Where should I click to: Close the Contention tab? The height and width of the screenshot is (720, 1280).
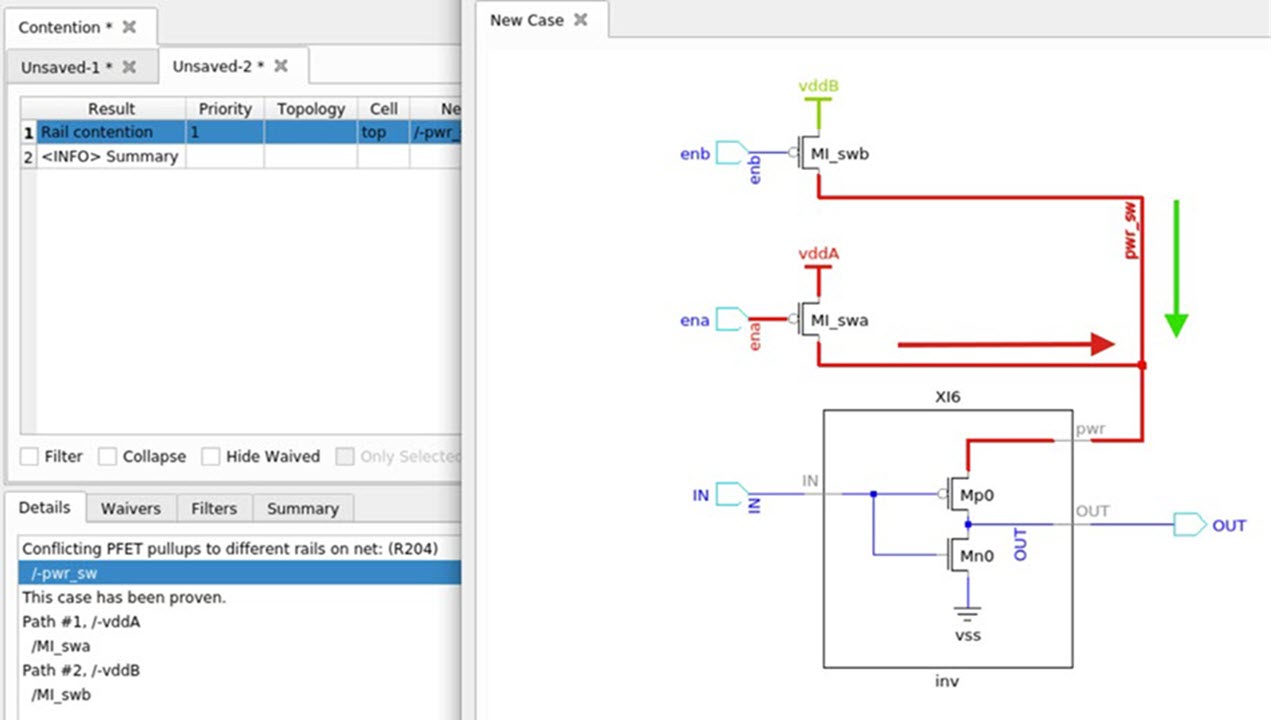pyautogui.click(x=128, y=27)
